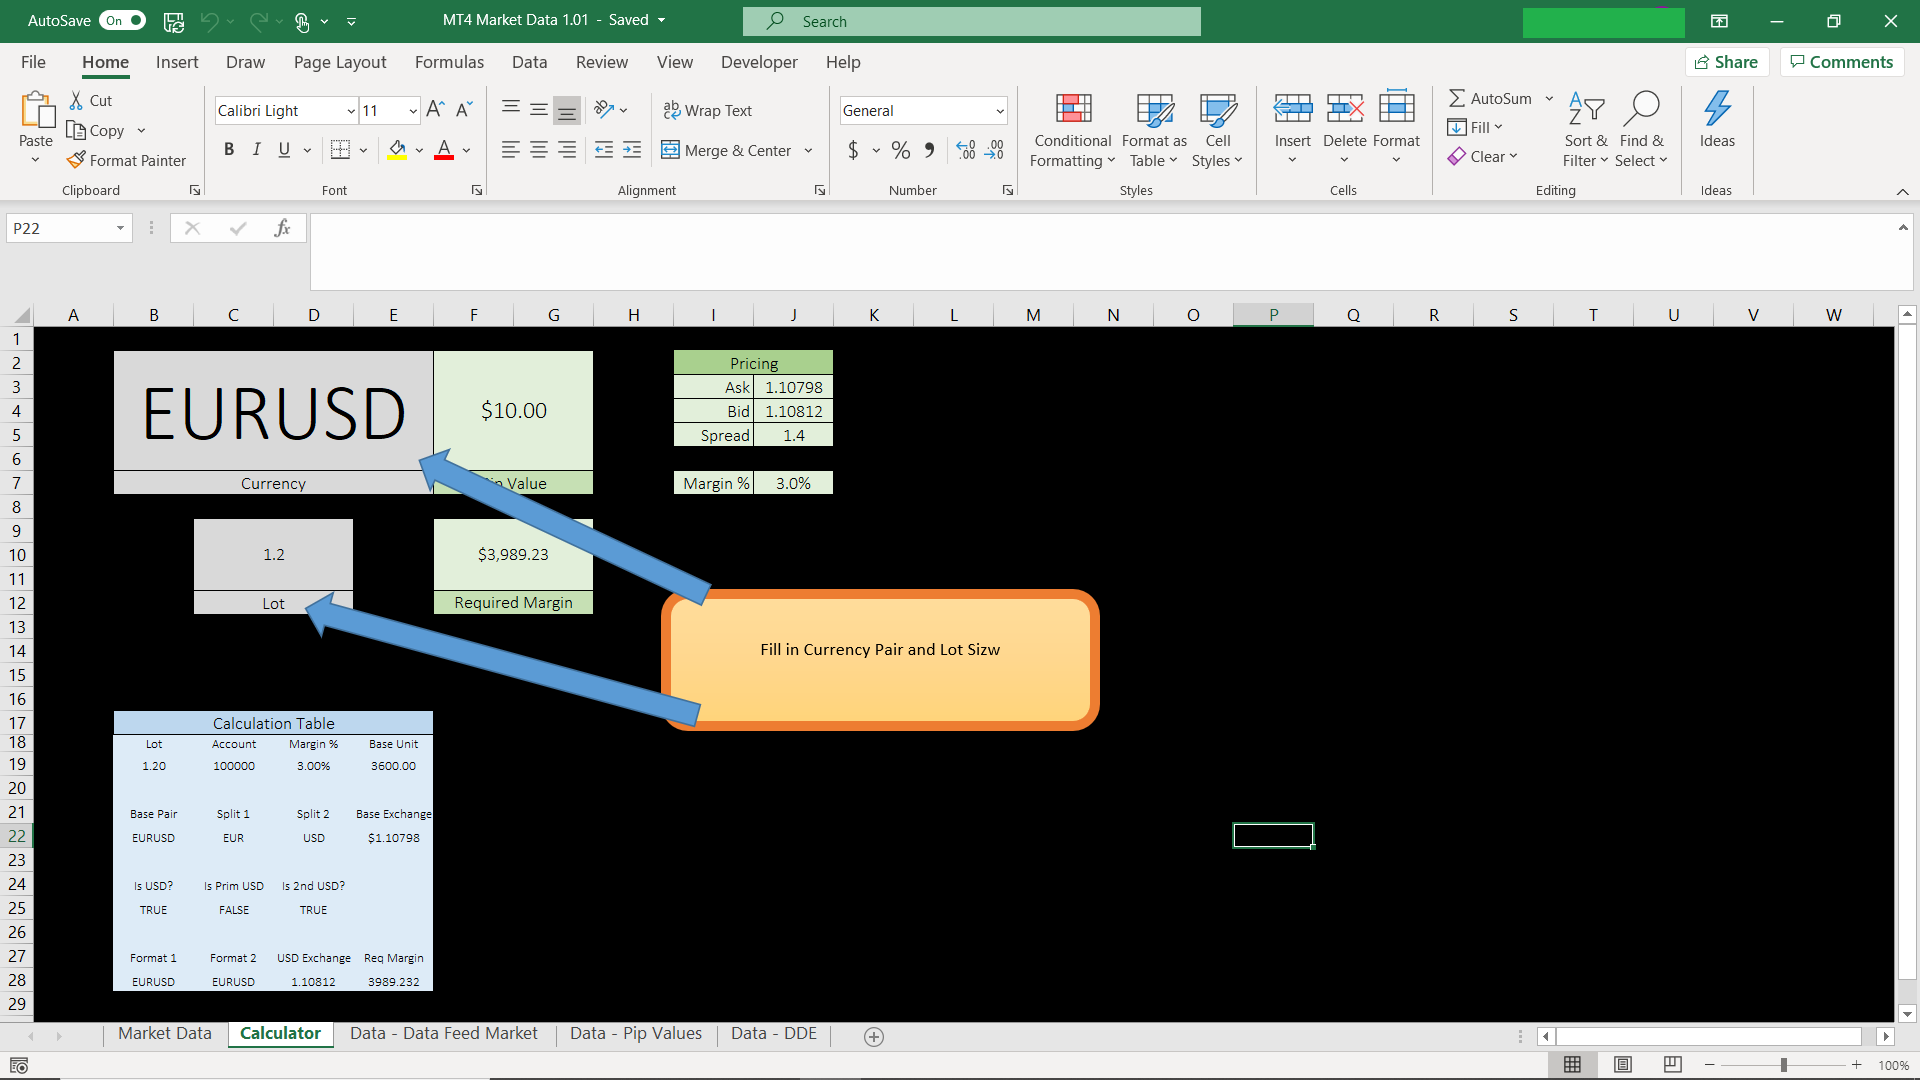
Task: Toggle the AutoSave switch off
Action: pos(124,20)
